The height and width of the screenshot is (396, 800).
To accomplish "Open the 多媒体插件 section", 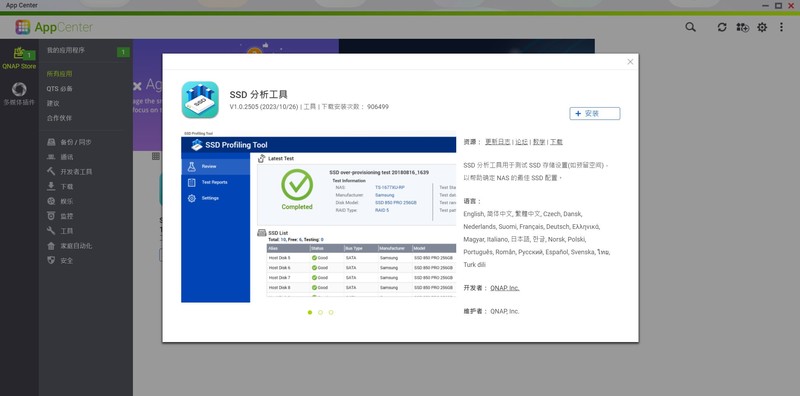I will coord(19,94).
